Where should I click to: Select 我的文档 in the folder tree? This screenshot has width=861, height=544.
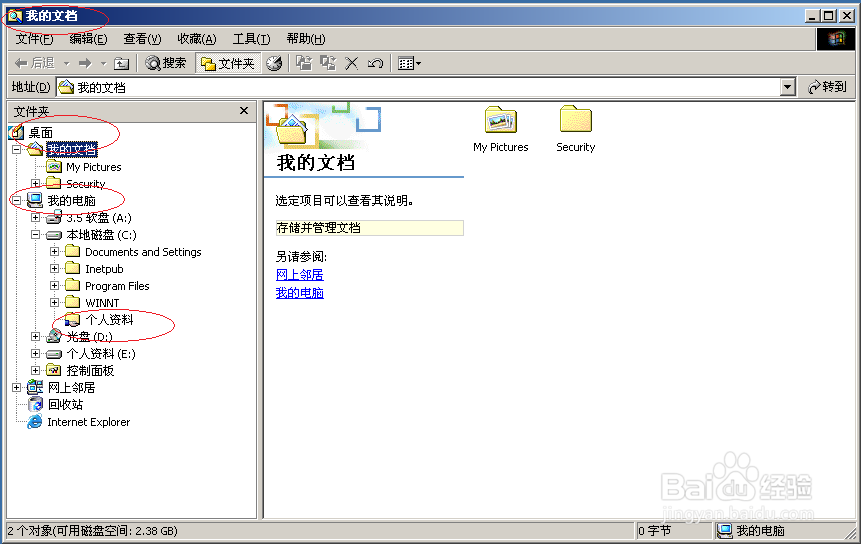pos(72,149)
